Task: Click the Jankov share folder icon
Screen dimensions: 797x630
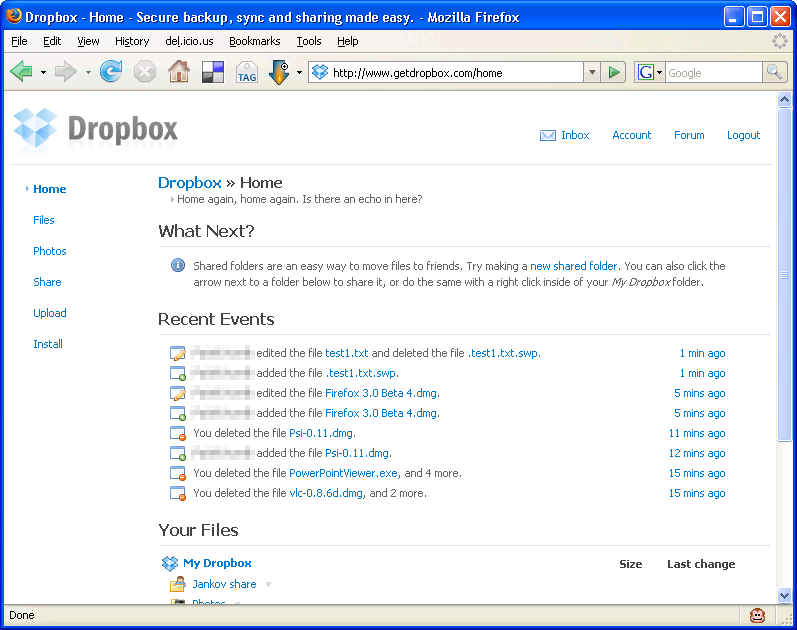Action: coord(177,584)
